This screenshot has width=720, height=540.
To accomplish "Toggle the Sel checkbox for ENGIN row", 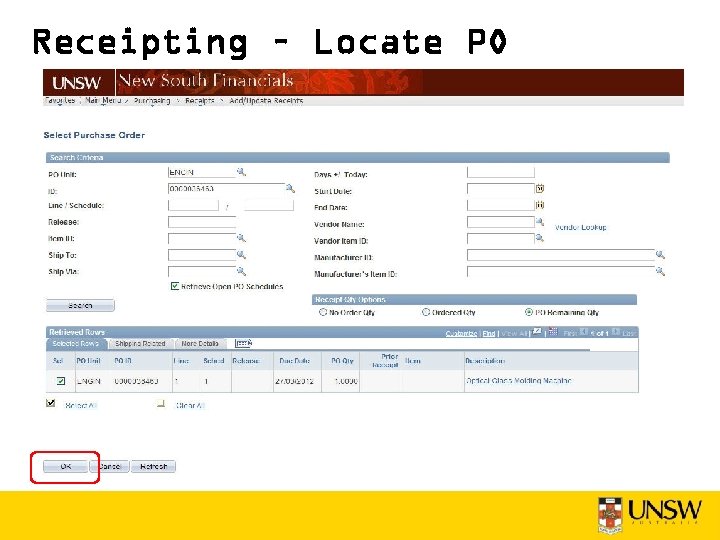I will click(x=61, y=381).
